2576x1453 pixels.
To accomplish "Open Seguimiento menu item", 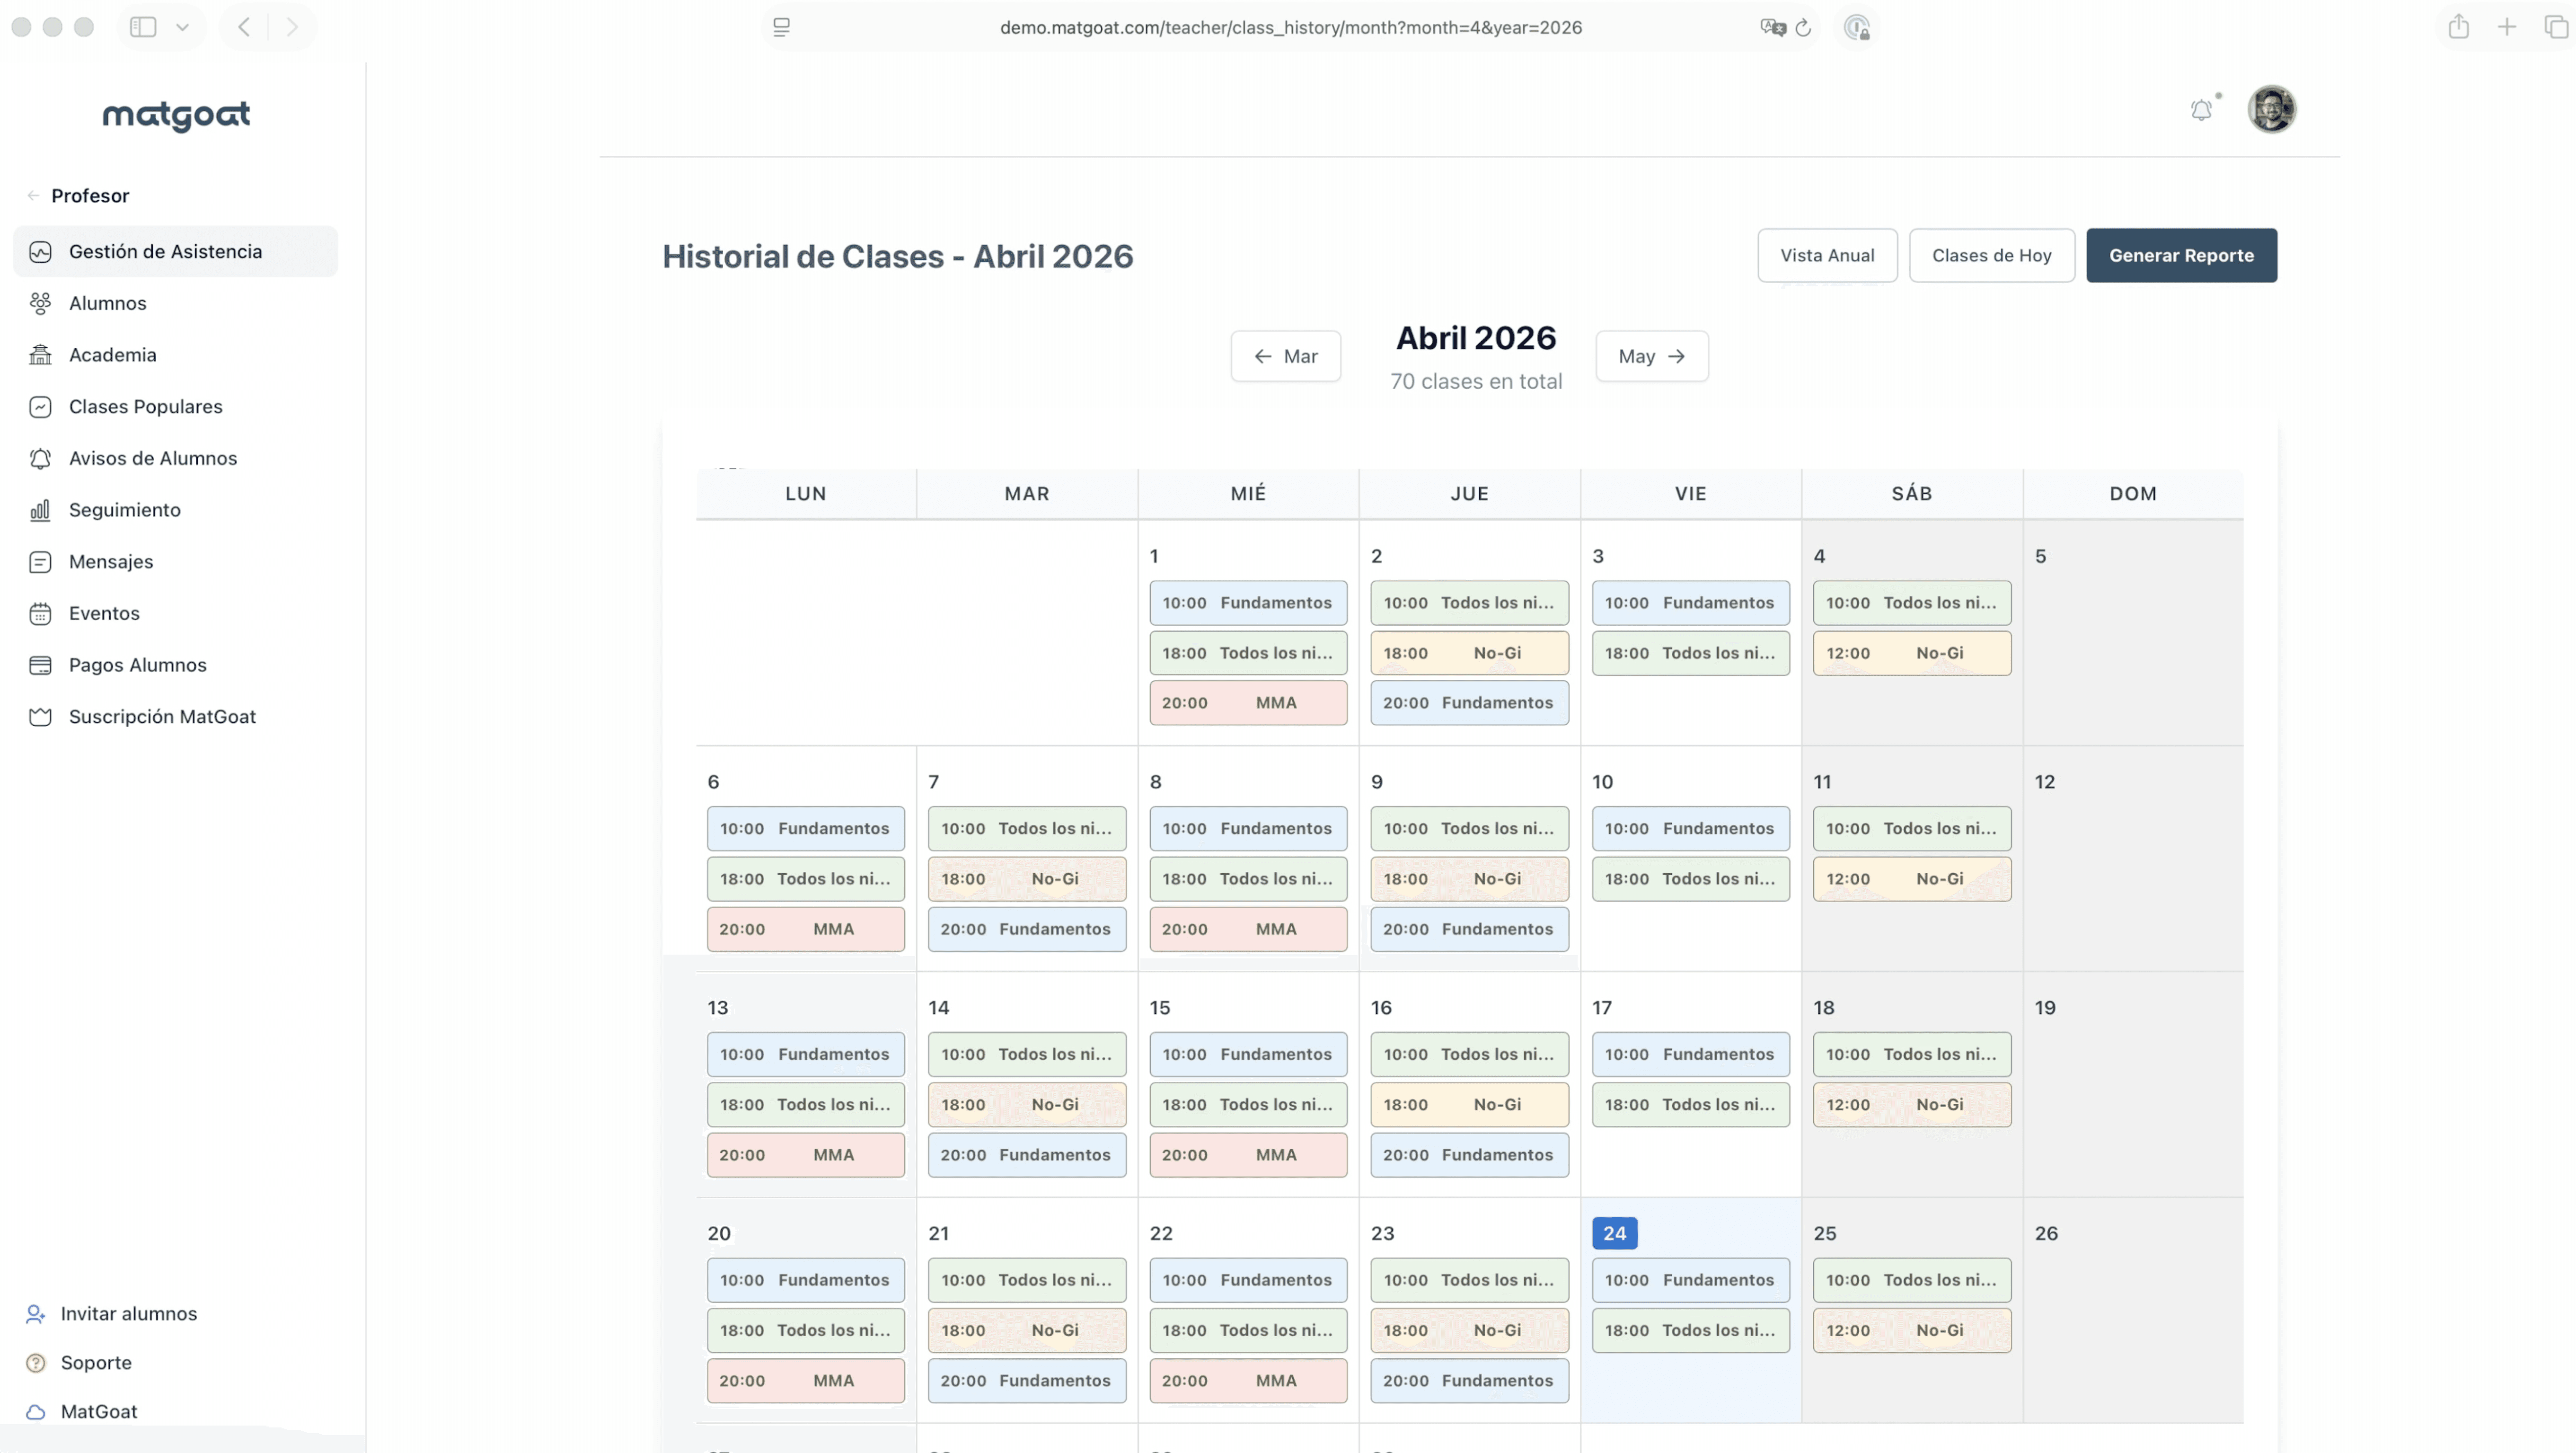I will (175, 510).
